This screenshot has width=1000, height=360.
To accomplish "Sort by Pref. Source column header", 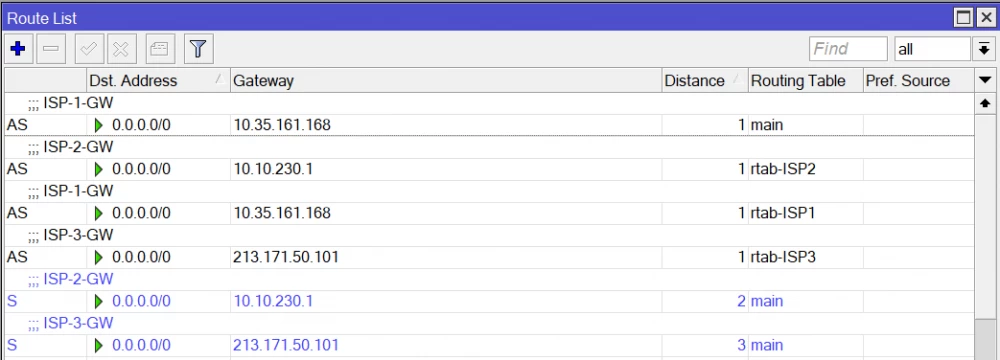I will [918, 80].
